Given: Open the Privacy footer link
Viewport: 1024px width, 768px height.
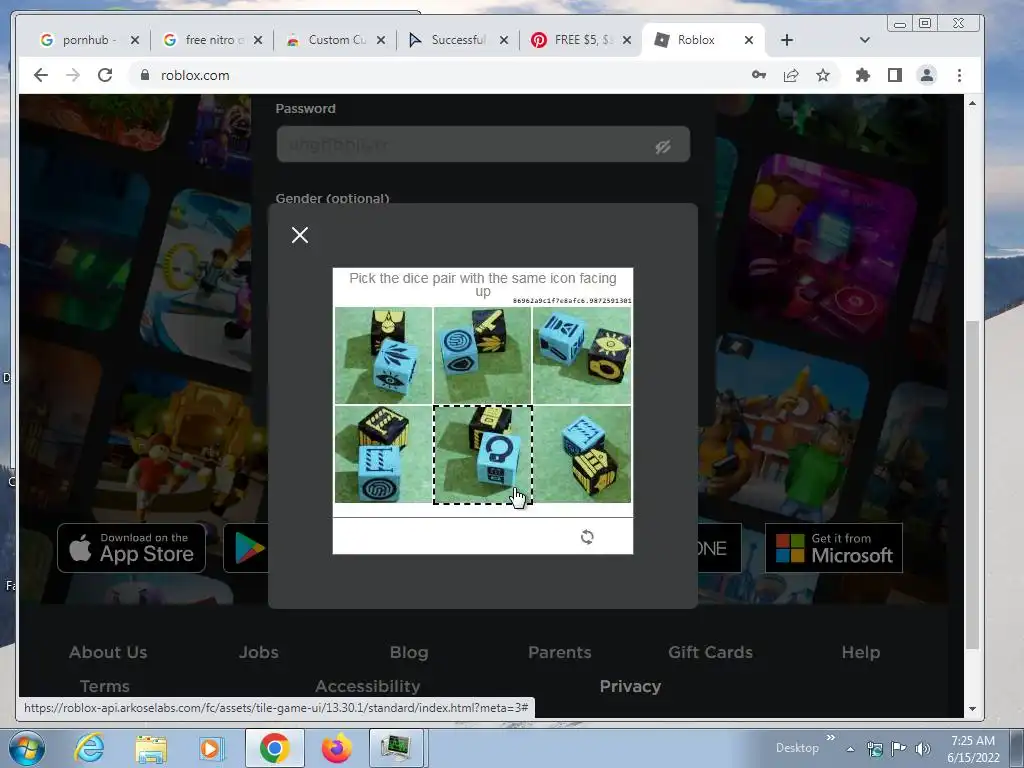Looking at the screenshot, I should tap(630, 686).
